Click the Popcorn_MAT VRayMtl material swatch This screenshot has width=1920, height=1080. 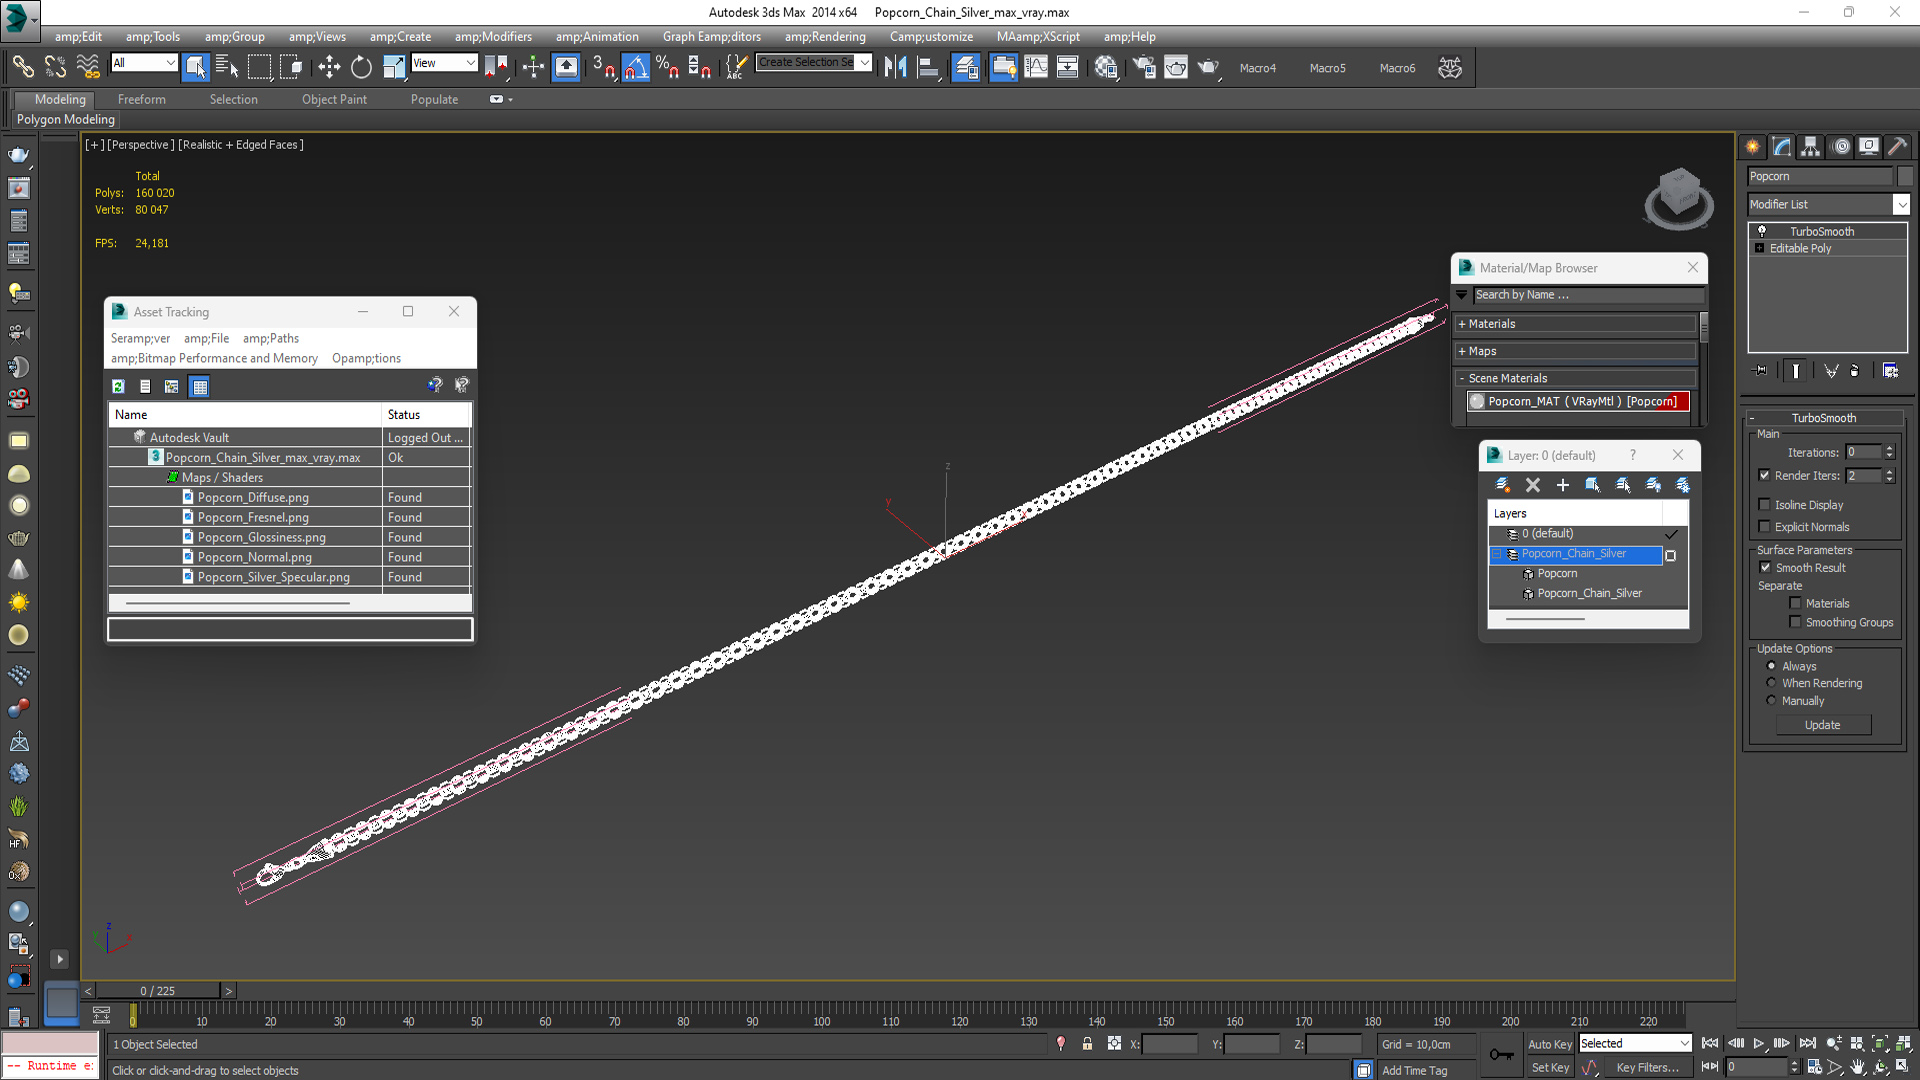pos(1476,401)
